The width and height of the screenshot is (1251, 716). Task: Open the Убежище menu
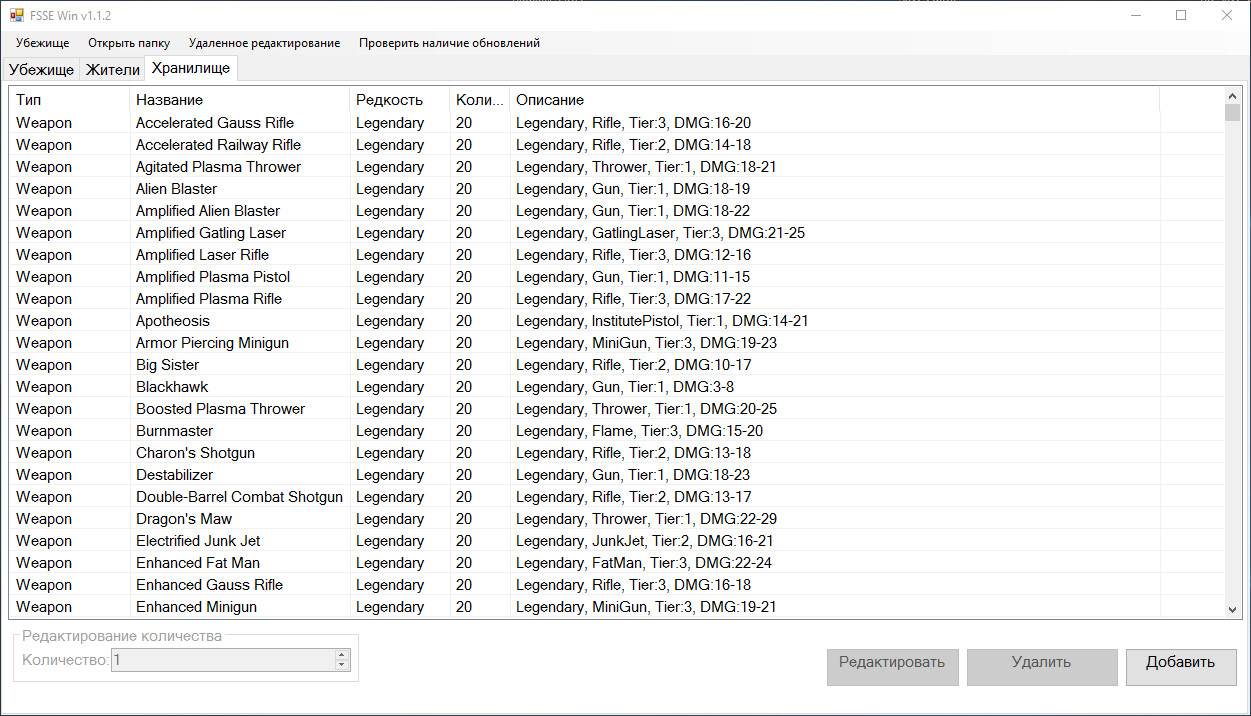point(42,43)
